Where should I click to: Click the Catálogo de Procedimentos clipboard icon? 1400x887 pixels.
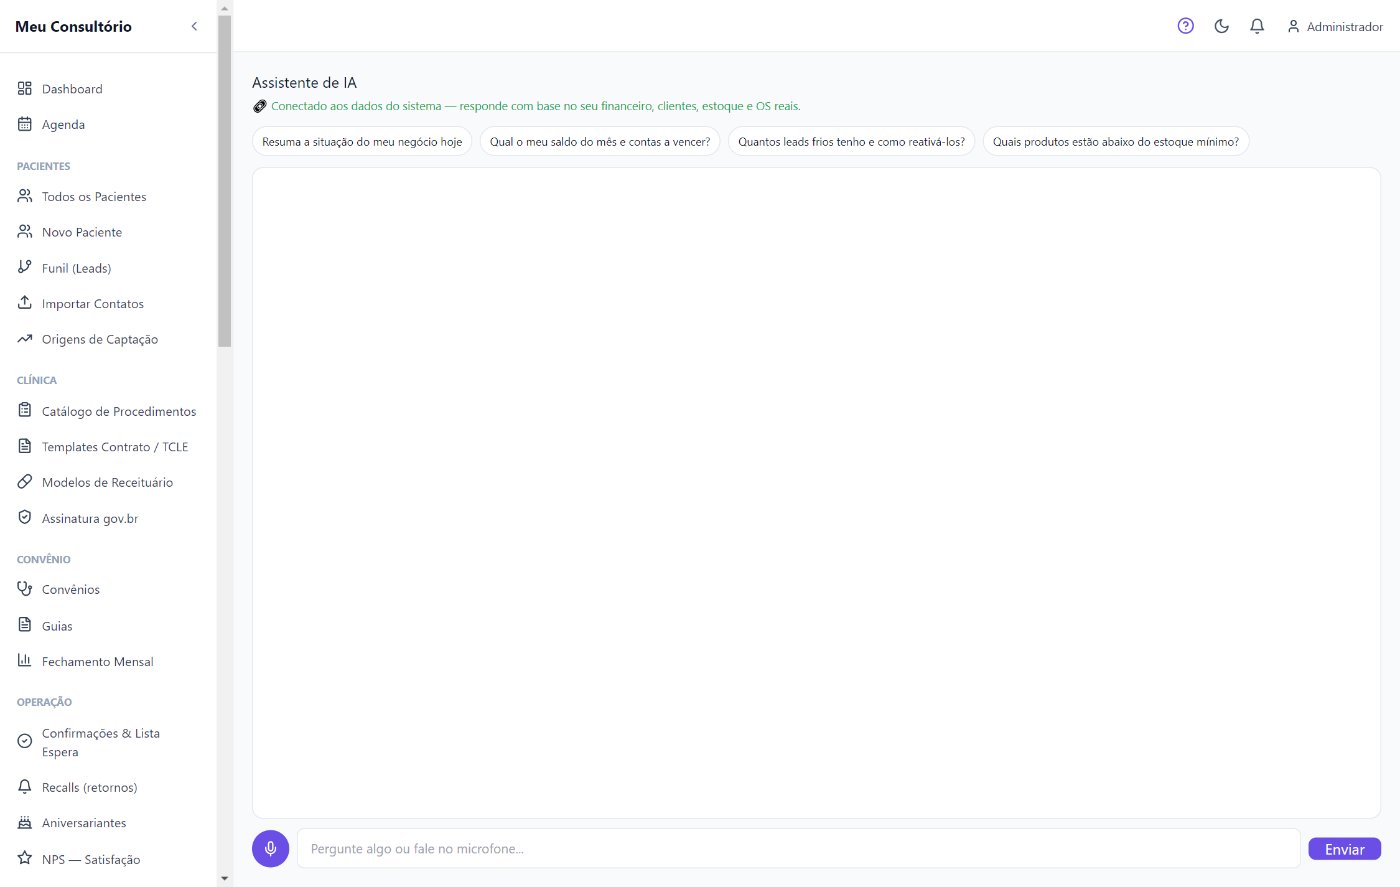pyautogui.click(x=25, y=410)
